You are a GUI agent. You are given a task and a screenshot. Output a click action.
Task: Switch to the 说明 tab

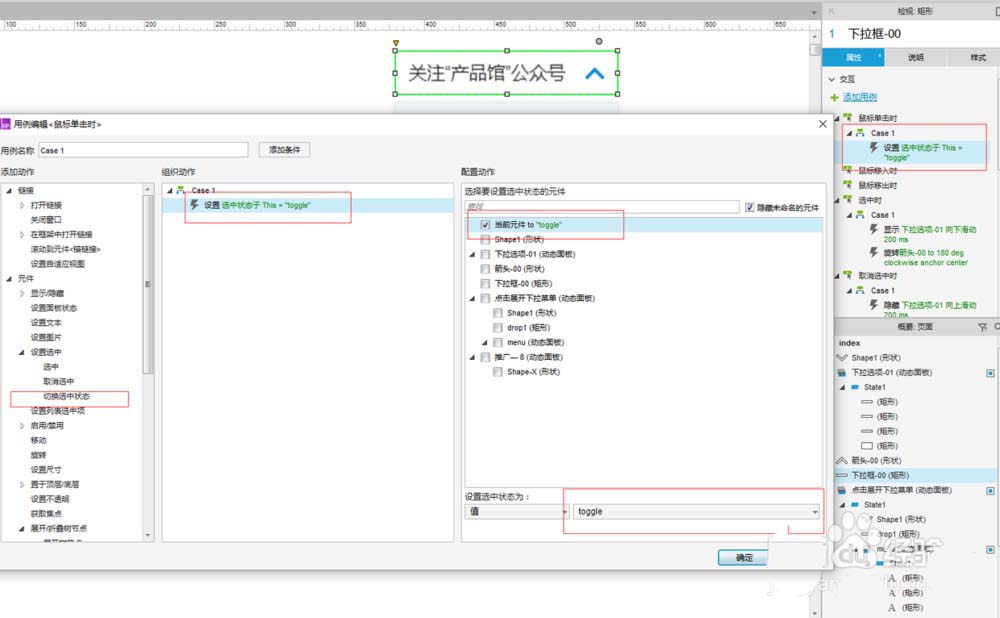916,57
